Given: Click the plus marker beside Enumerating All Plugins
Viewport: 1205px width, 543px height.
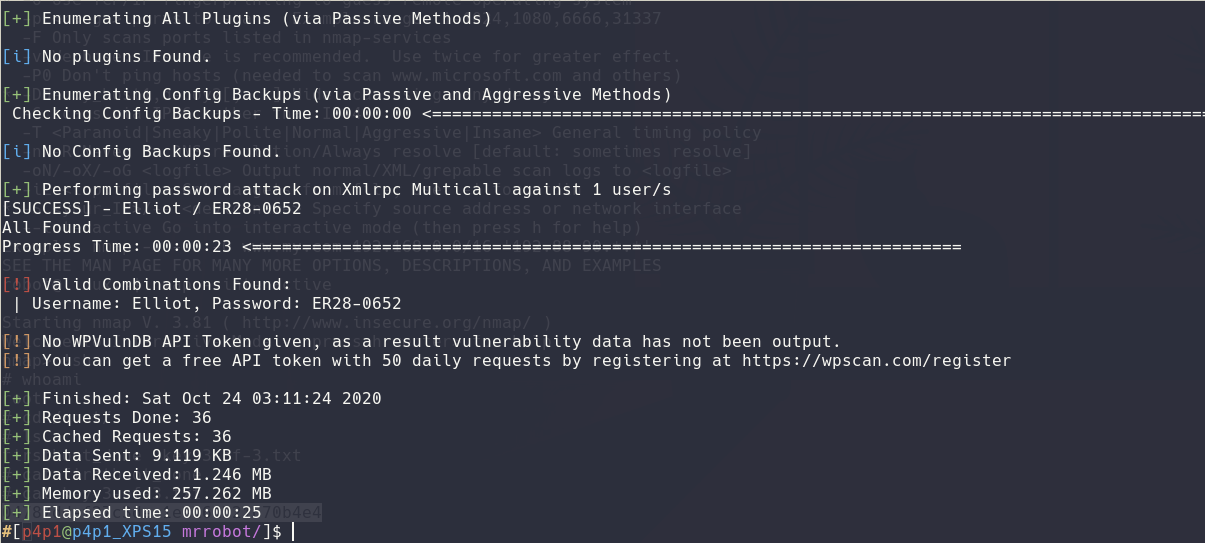Looking at the screenshot, I should click(17, 19).
